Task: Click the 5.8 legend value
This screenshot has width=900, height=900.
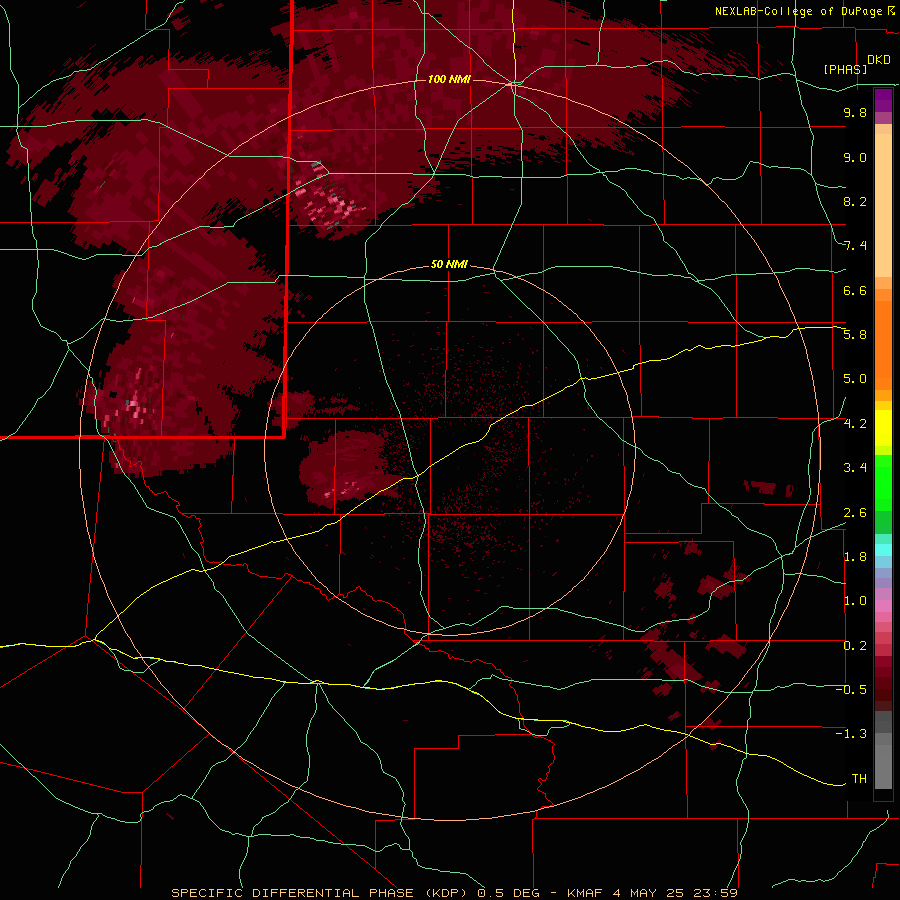Action: pyautogui.click(x=855, y=335)
